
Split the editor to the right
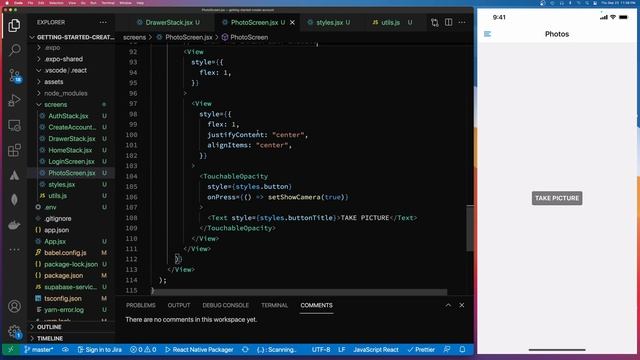pos(448,22)
